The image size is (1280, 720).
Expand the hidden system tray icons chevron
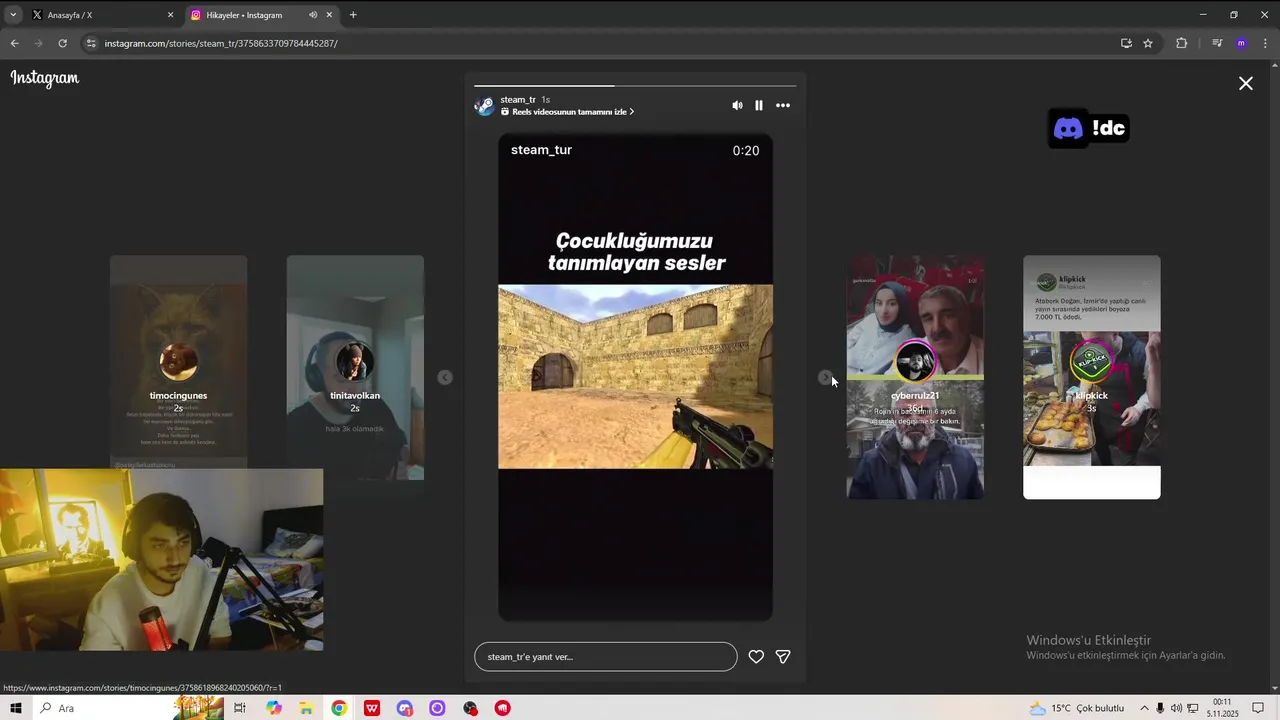pos(1144,708)
